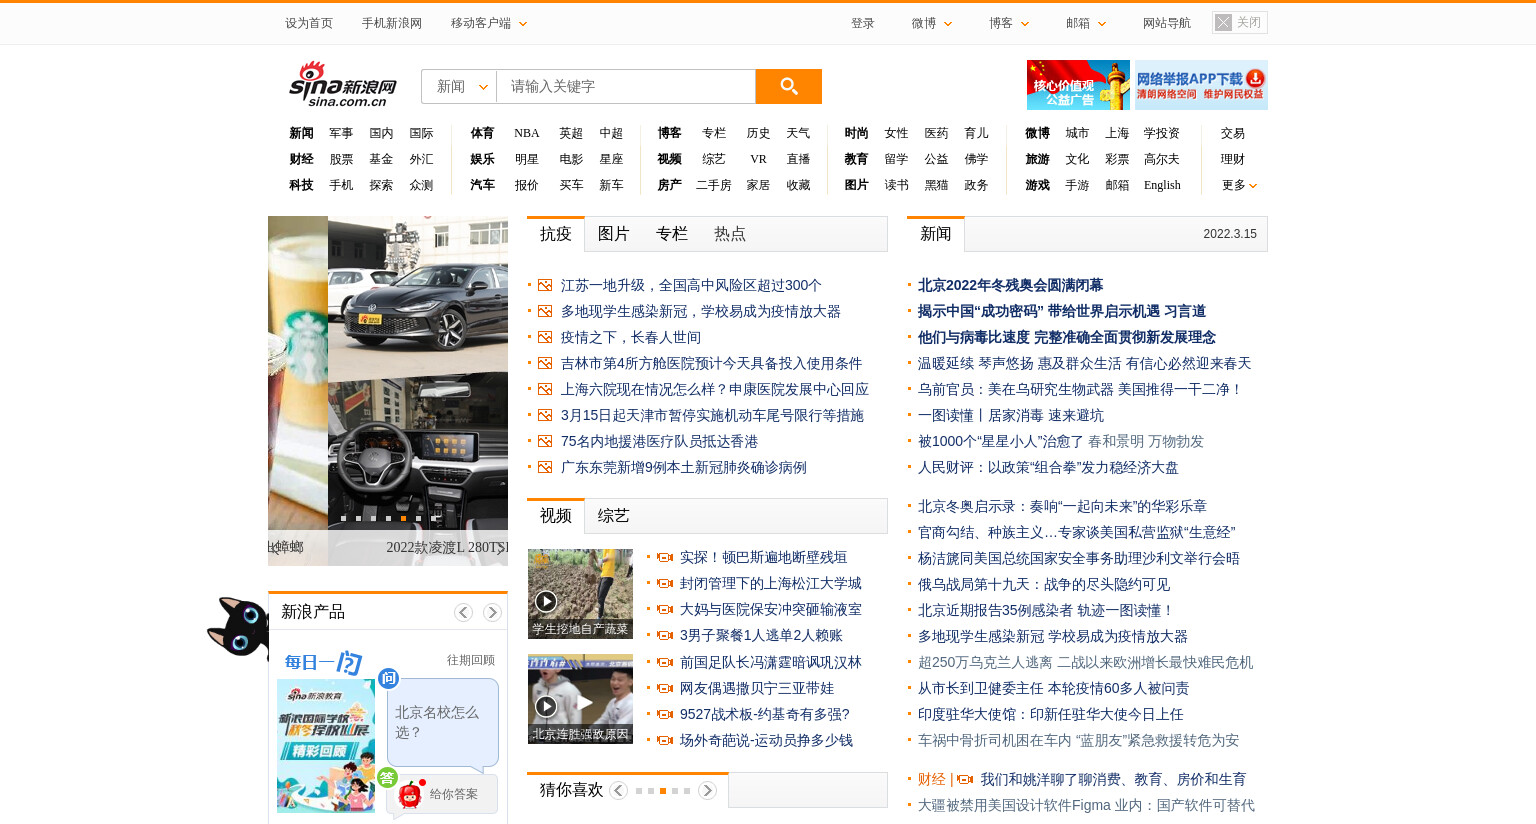Click the 登录 login link
1536x824 pixels.
pyautogui.click(x=863, y=23)
